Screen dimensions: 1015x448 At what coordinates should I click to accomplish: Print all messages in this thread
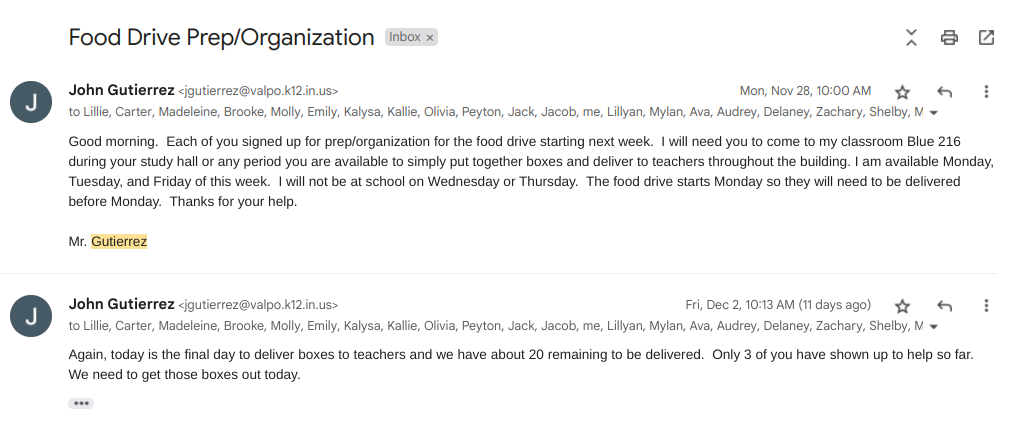click(x=949, y=38)
